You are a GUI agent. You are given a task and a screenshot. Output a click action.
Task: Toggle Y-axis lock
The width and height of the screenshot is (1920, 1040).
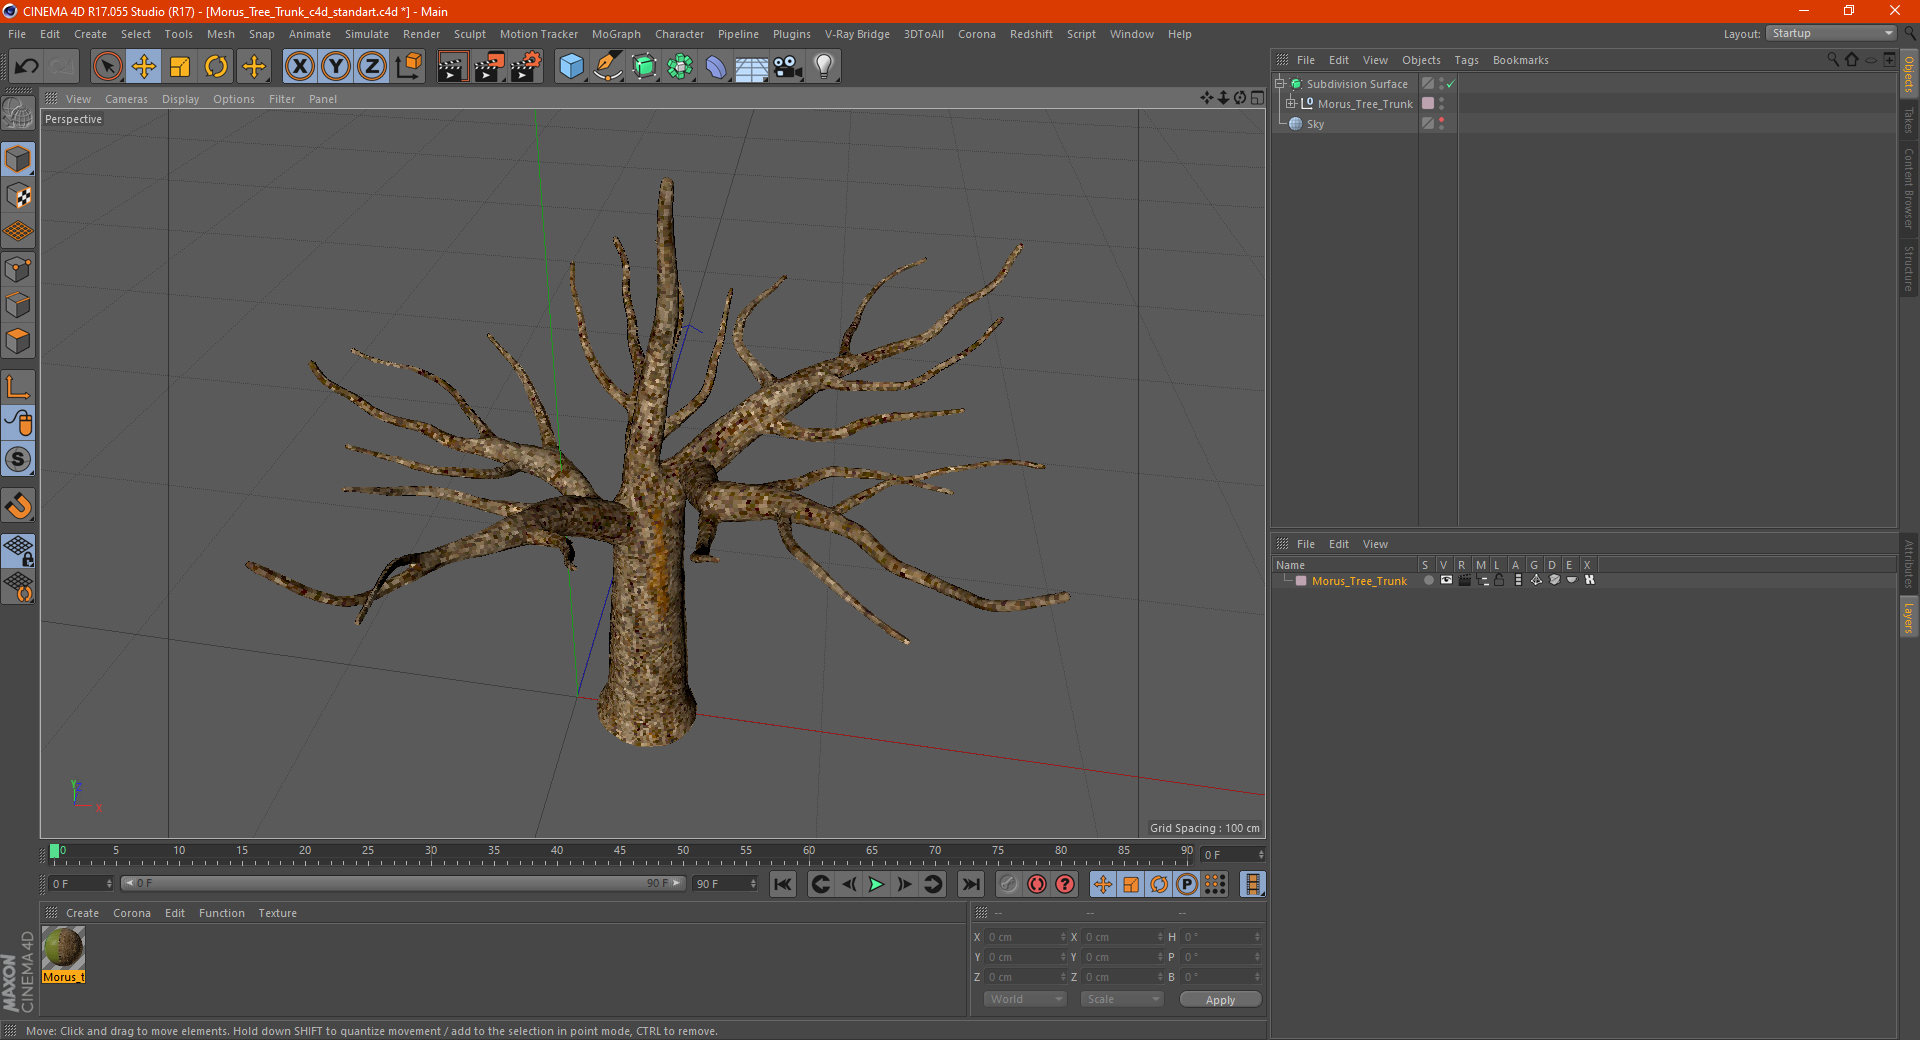[x=336, y=67]
